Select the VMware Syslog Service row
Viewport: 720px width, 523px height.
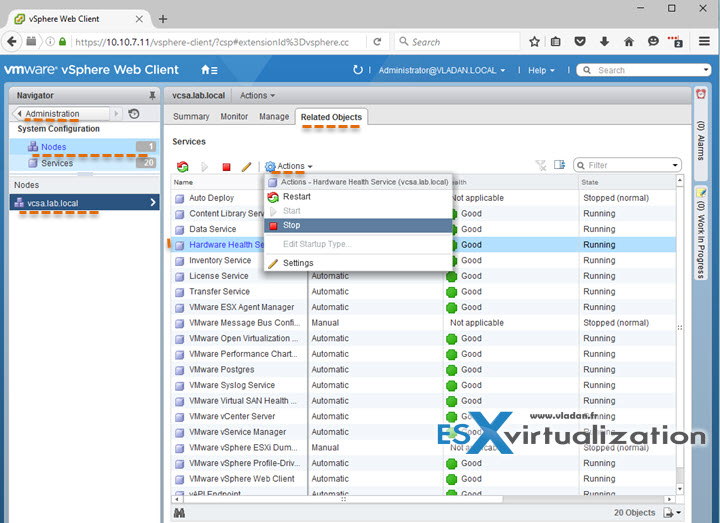[424, 385]
